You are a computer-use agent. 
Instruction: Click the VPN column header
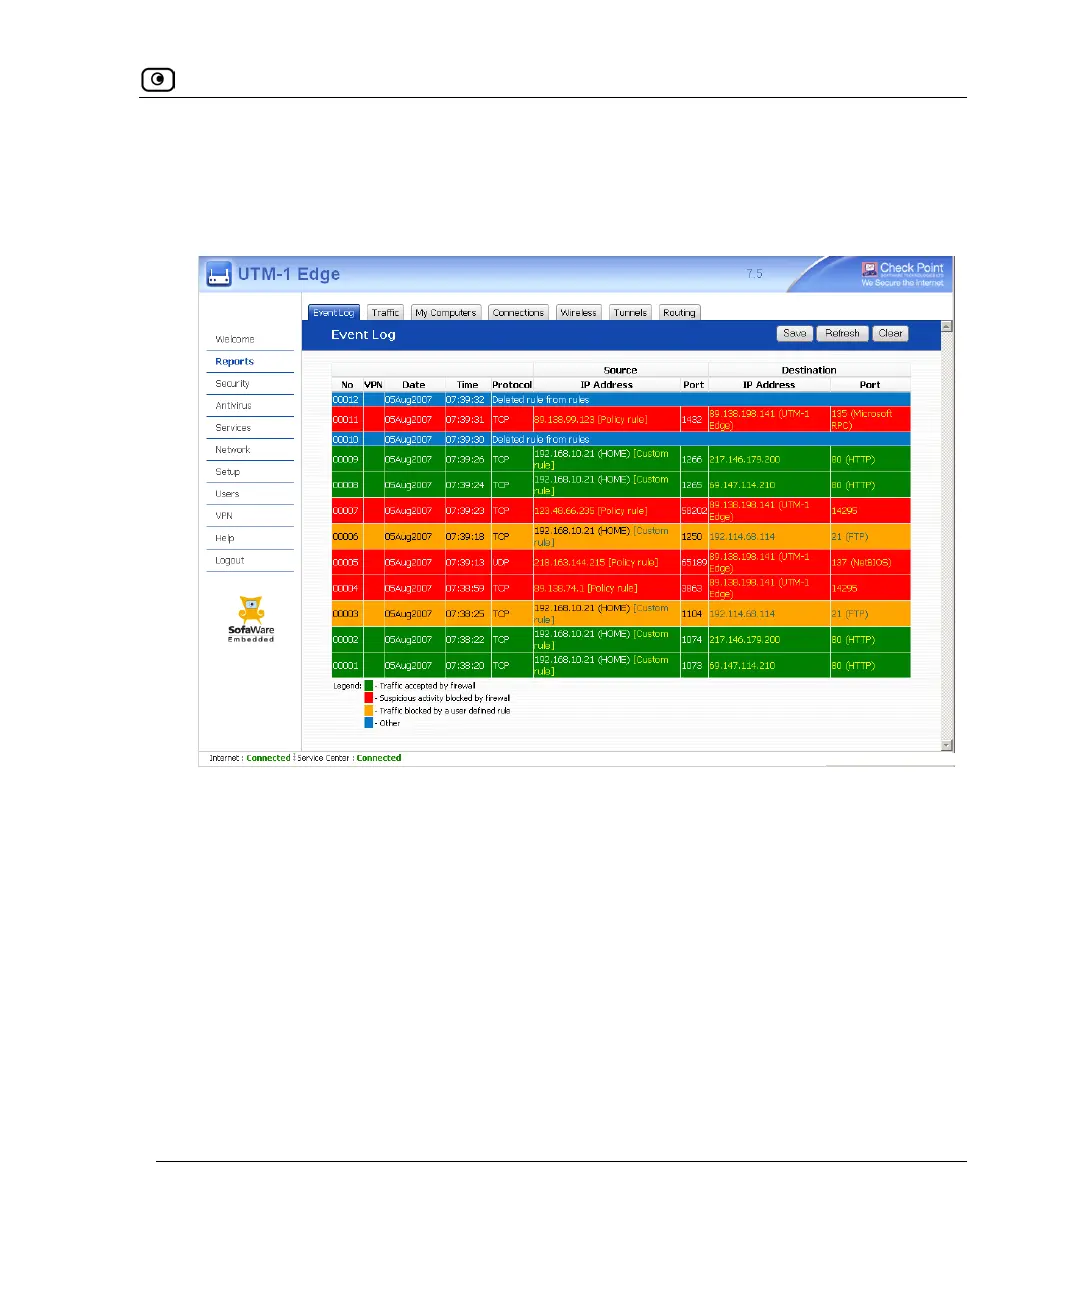[x=373, y=385]
